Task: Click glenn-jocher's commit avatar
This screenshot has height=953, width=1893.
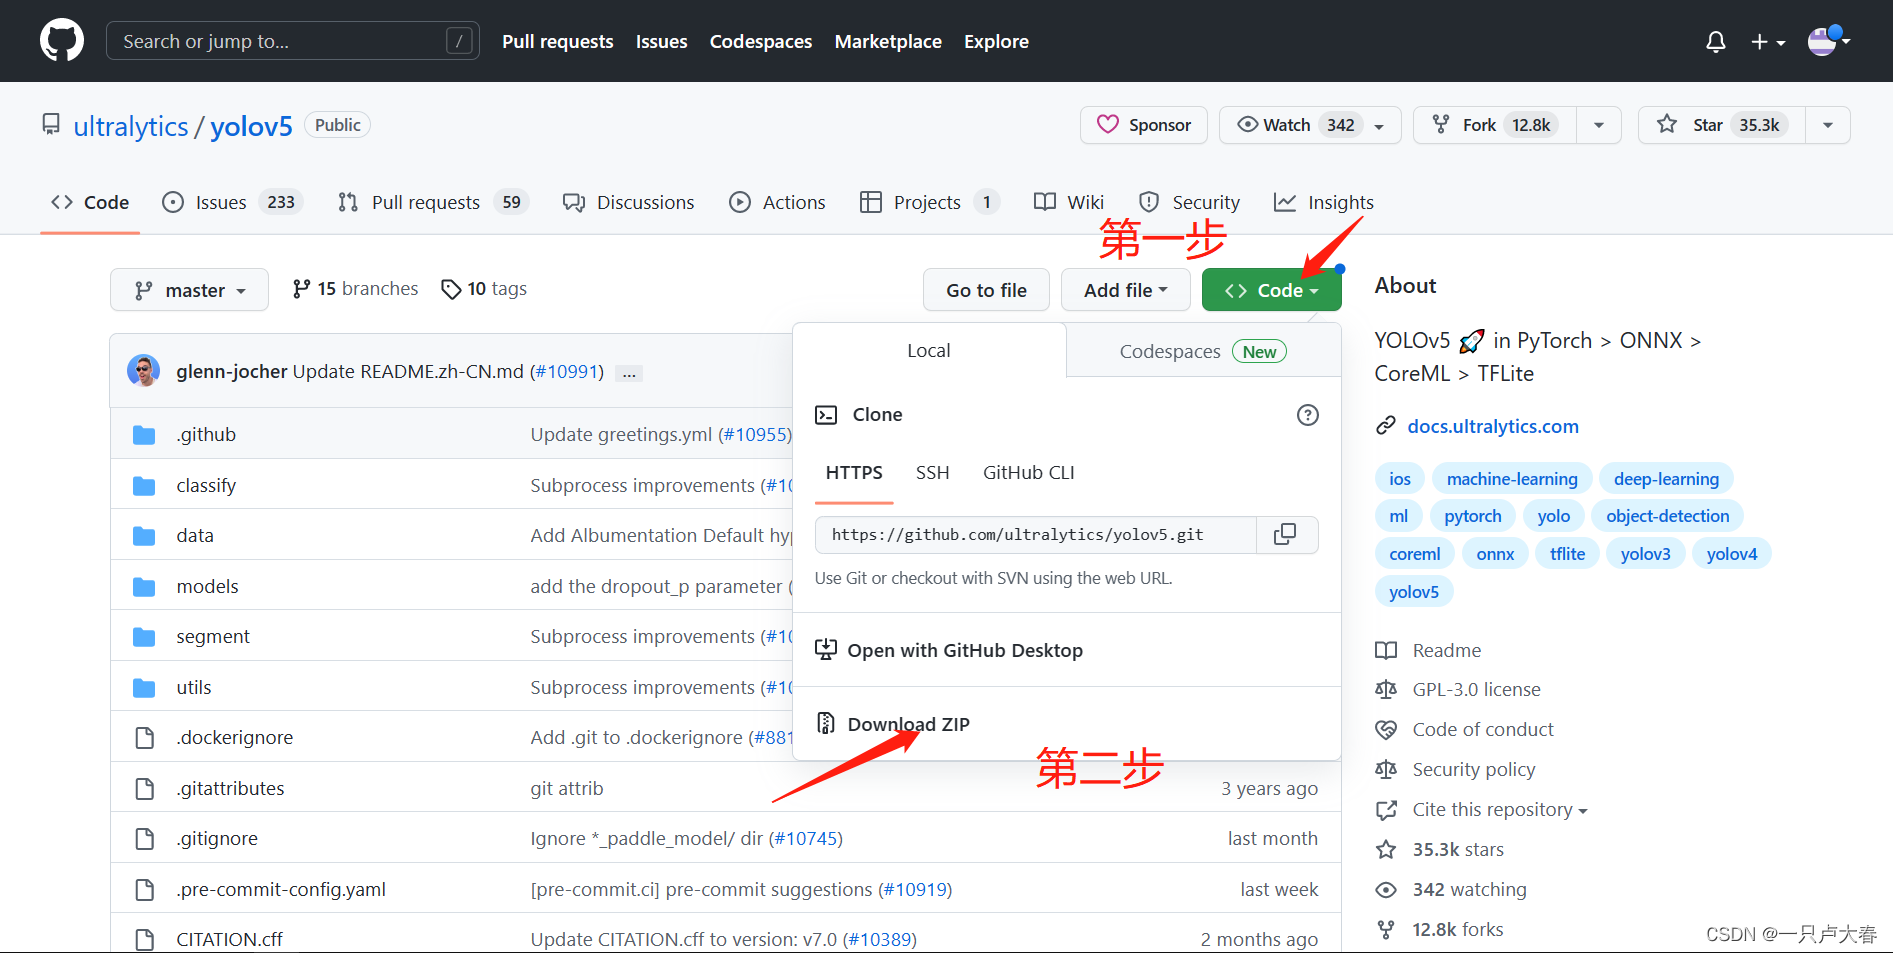Action: pos(144,371)
